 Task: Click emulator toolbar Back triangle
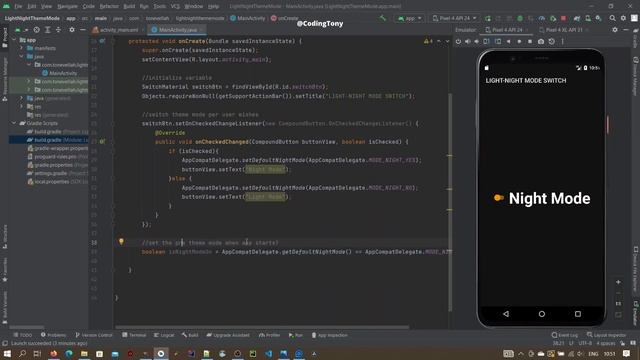point(509,41)
